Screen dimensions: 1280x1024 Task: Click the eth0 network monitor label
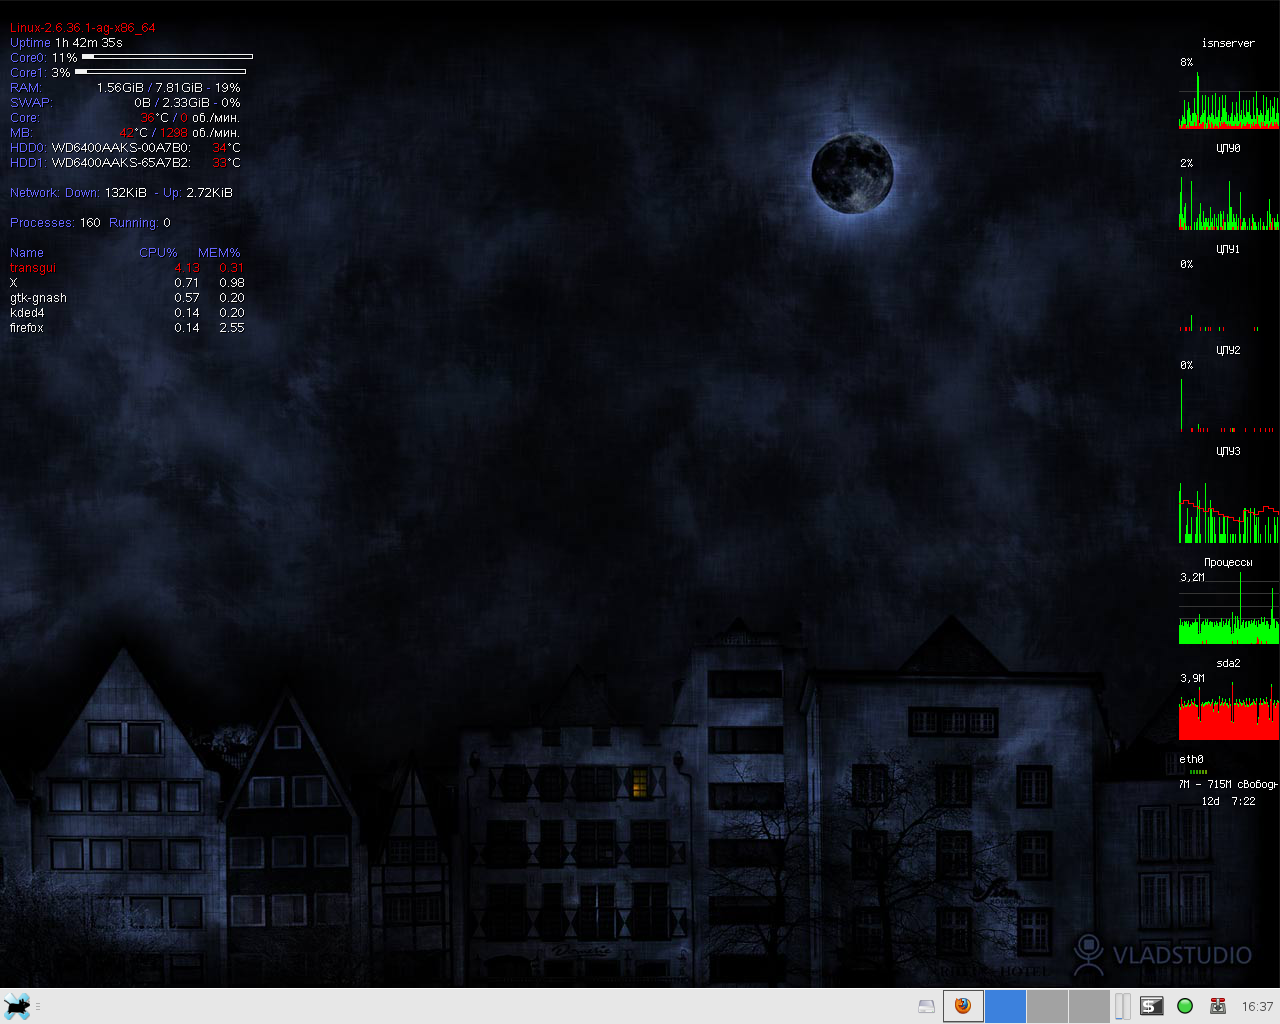[x=1191, y=760]
